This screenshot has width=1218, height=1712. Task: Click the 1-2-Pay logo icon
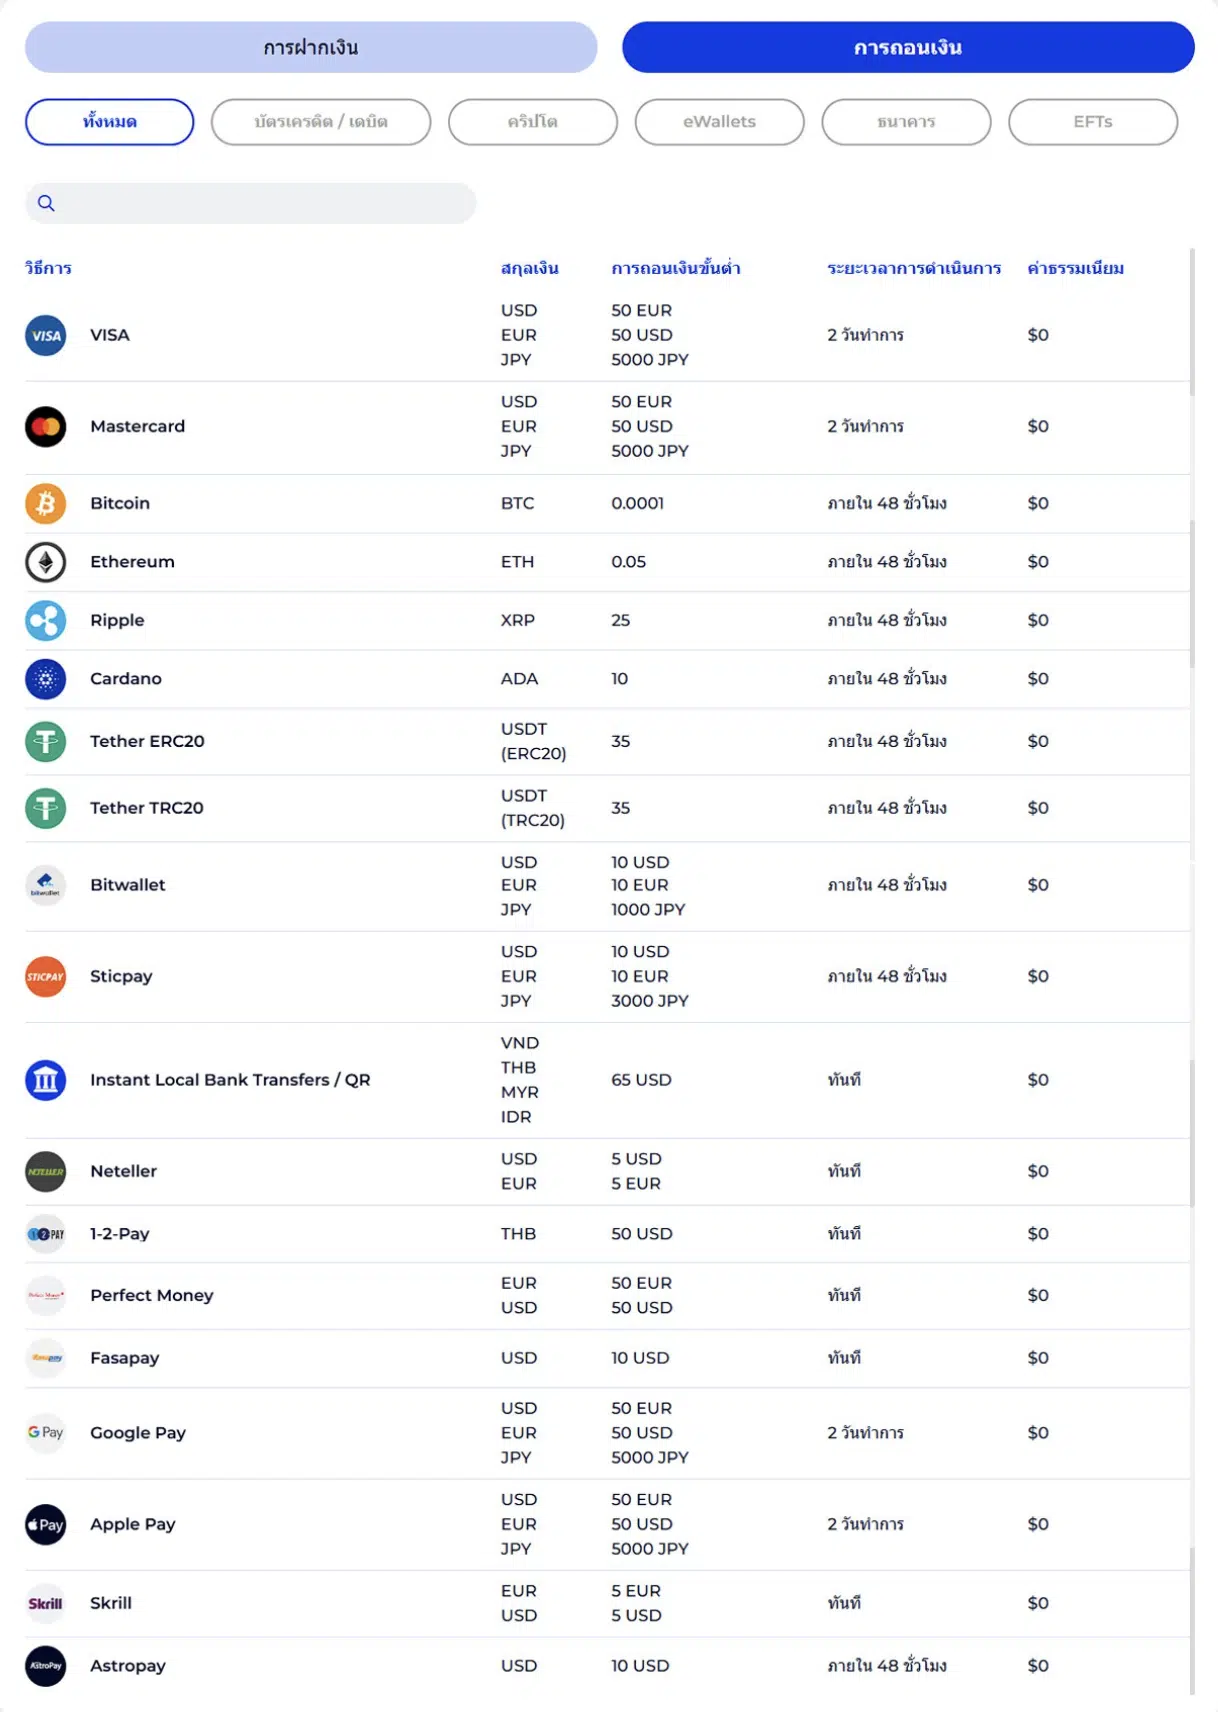coord(46,1234)
